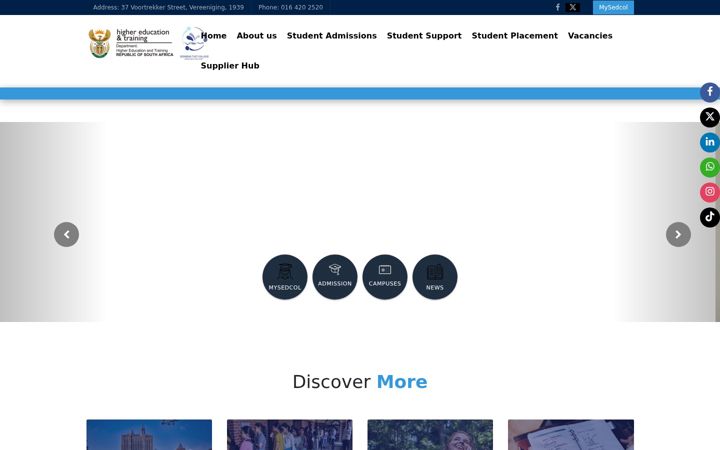Click the higher education & training logo
Image resolution: width=720 pixels, height=450 pixels.
(x=131, y=43)
